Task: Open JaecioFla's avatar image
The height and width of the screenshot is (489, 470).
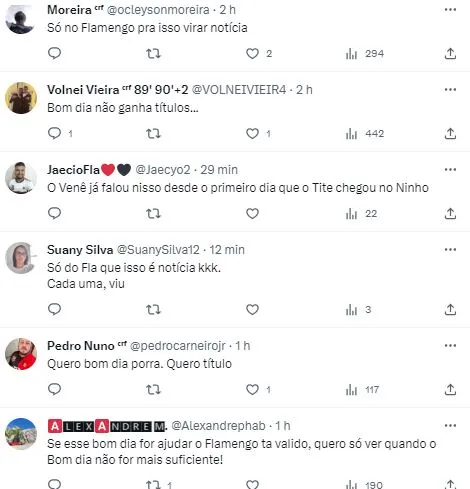Action: [21, 178]
